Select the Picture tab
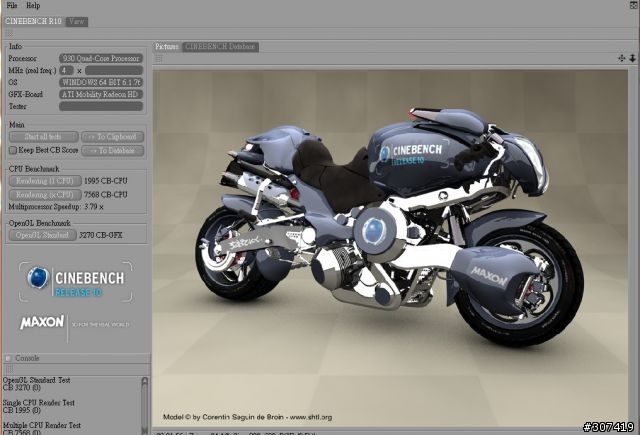The height and width of the screenshot is (435, 640). click(x=167, y=47)
